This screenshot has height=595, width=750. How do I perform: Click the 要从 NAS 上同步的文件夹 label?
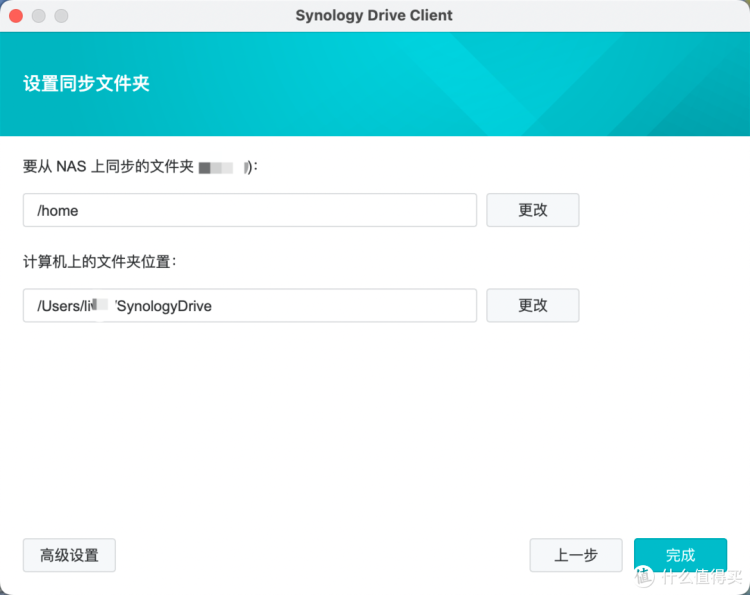click(108, 166)
